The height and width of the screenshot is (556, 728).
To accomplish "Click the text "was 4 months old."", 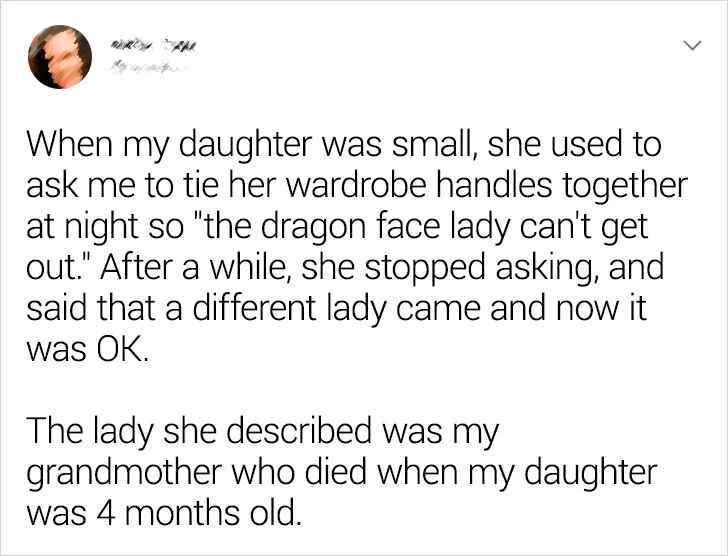I will click(162, 516).
